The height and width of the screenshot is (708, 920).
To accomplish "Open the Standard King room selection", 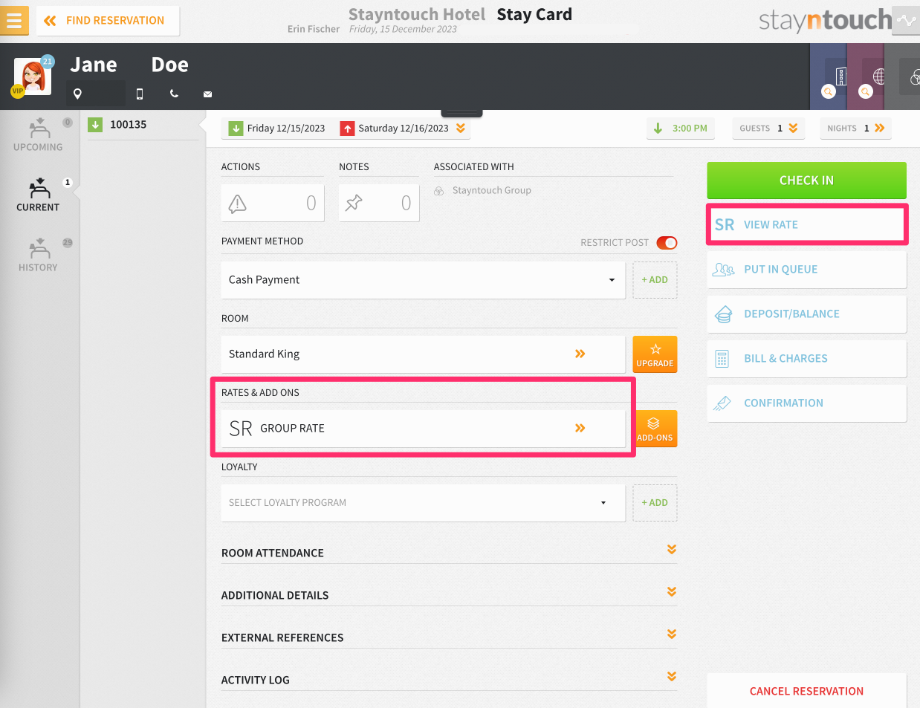I will [423, 354].
